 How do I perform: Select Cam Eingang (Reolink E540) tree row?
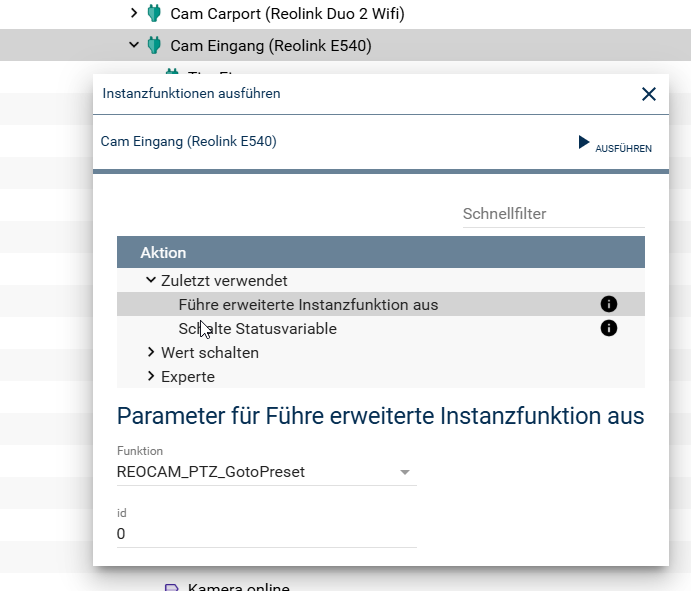point(271,45)
